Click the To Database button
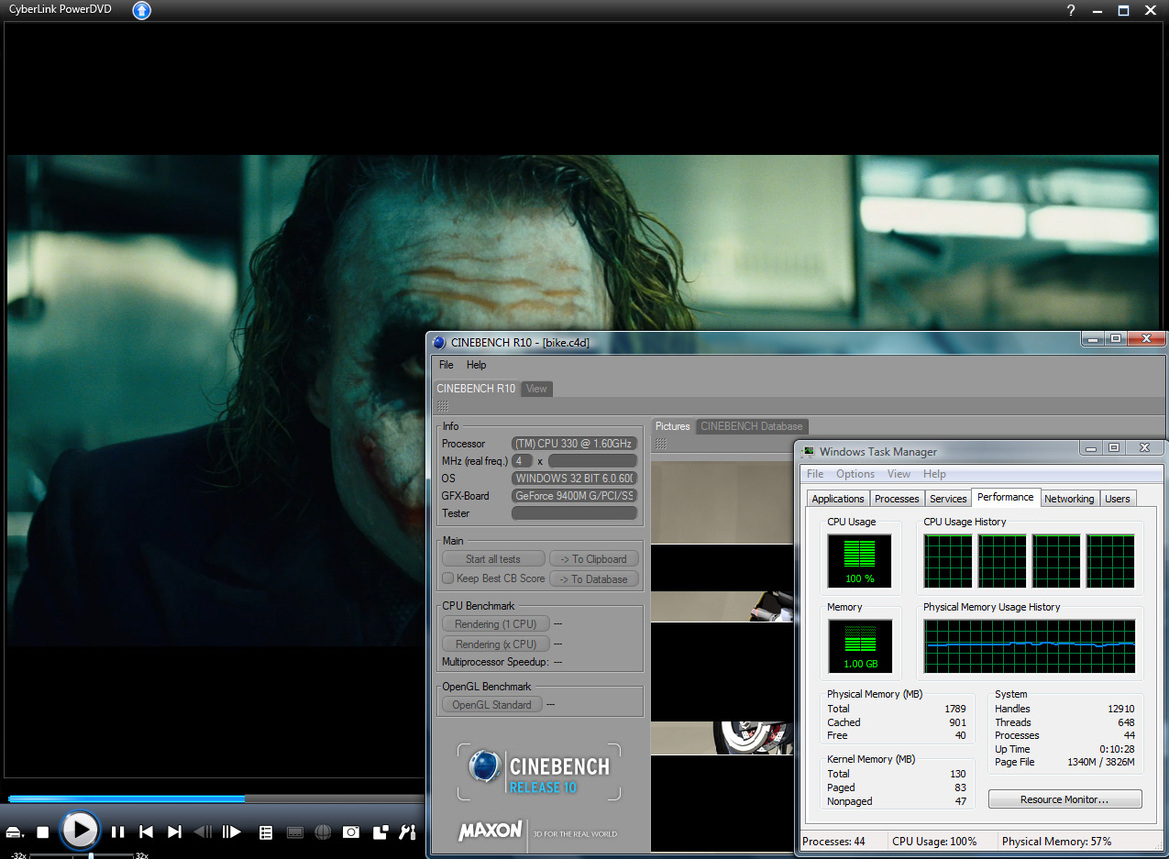Viewport: 1169px width, 859px height. click(x=593, y=579)
